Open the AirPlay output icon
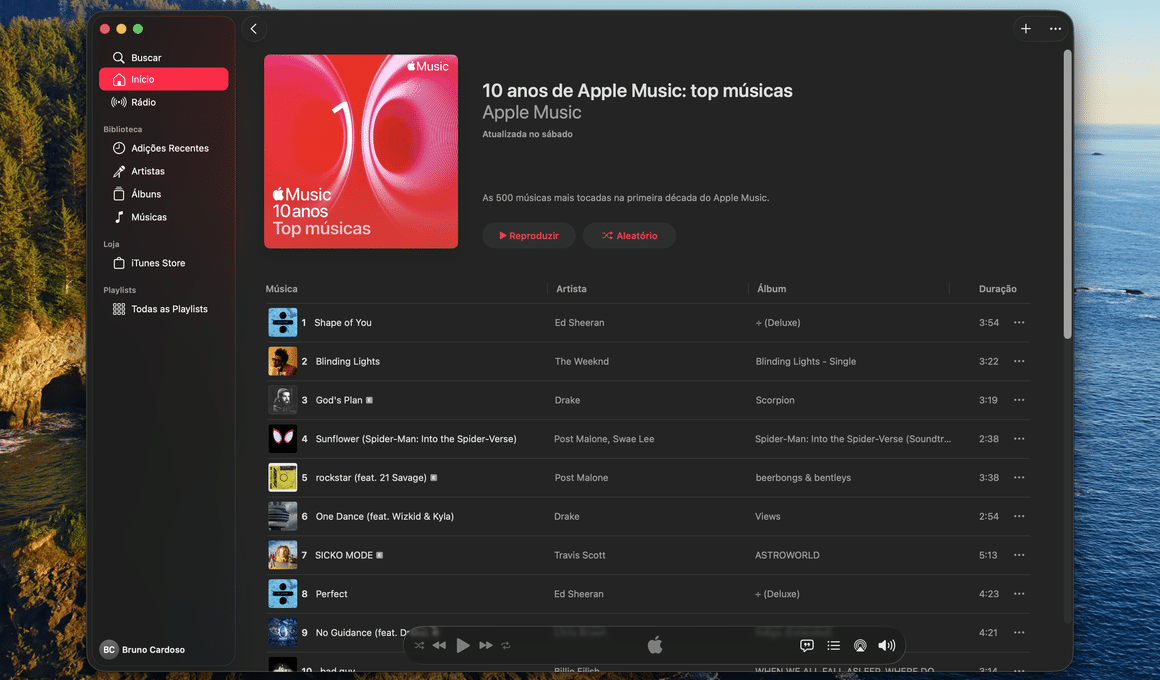Image resolution: width=1160 pixels, height=680 pixels. coord(860,645)
